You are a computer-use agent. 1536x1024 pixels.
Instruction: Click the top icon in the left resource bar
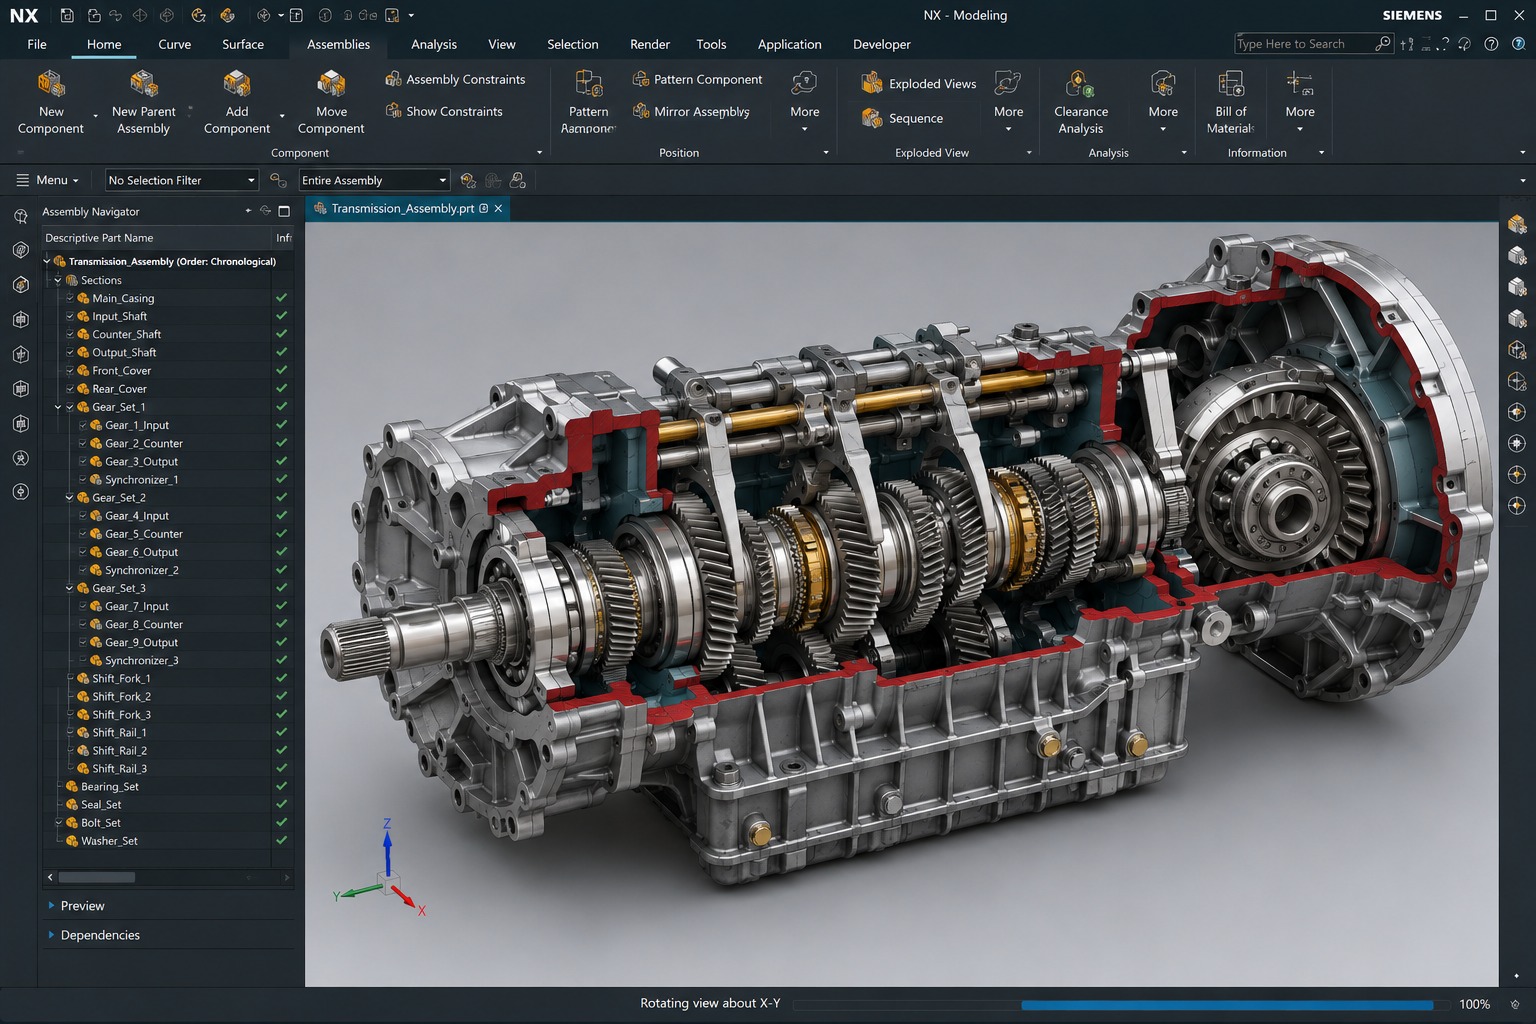[x=20, y=216]
